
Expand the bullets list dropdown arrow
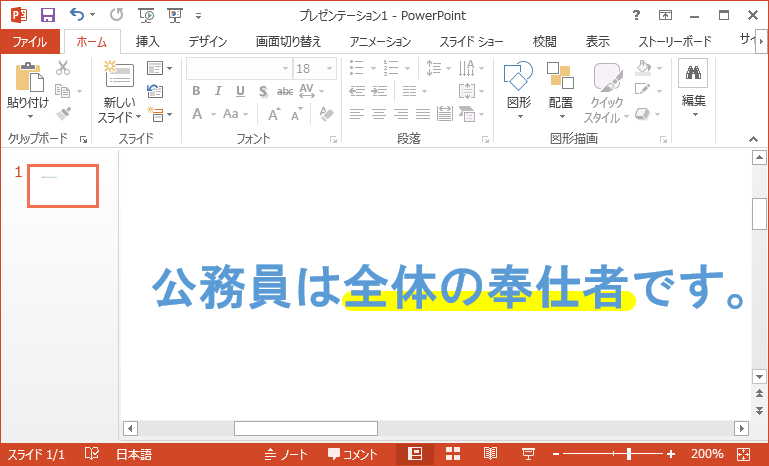tap(373, 69)
